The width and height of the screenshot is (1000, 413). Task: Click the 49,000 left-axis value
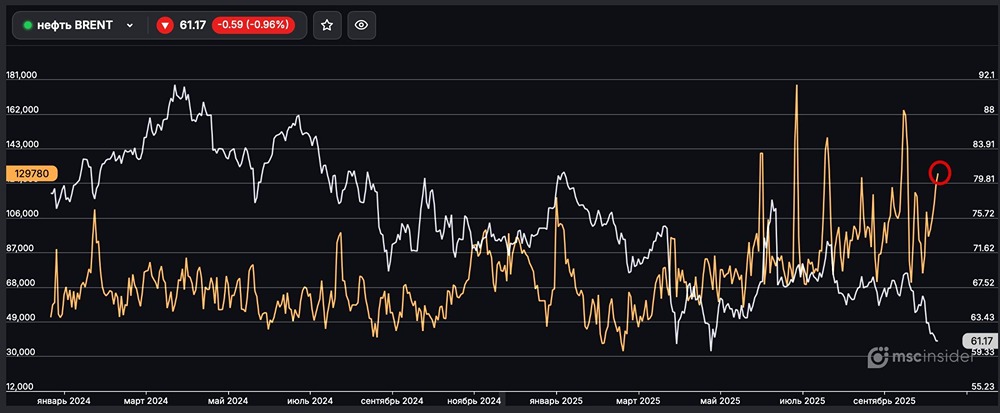coord(22,318)
